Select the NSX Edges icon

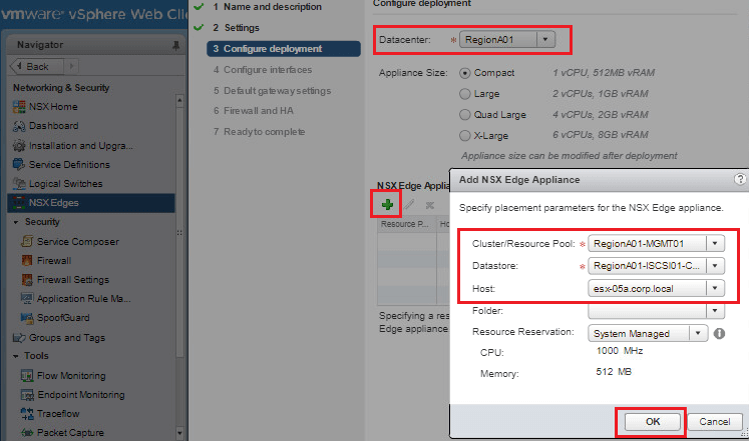click(x=19, y=203)
